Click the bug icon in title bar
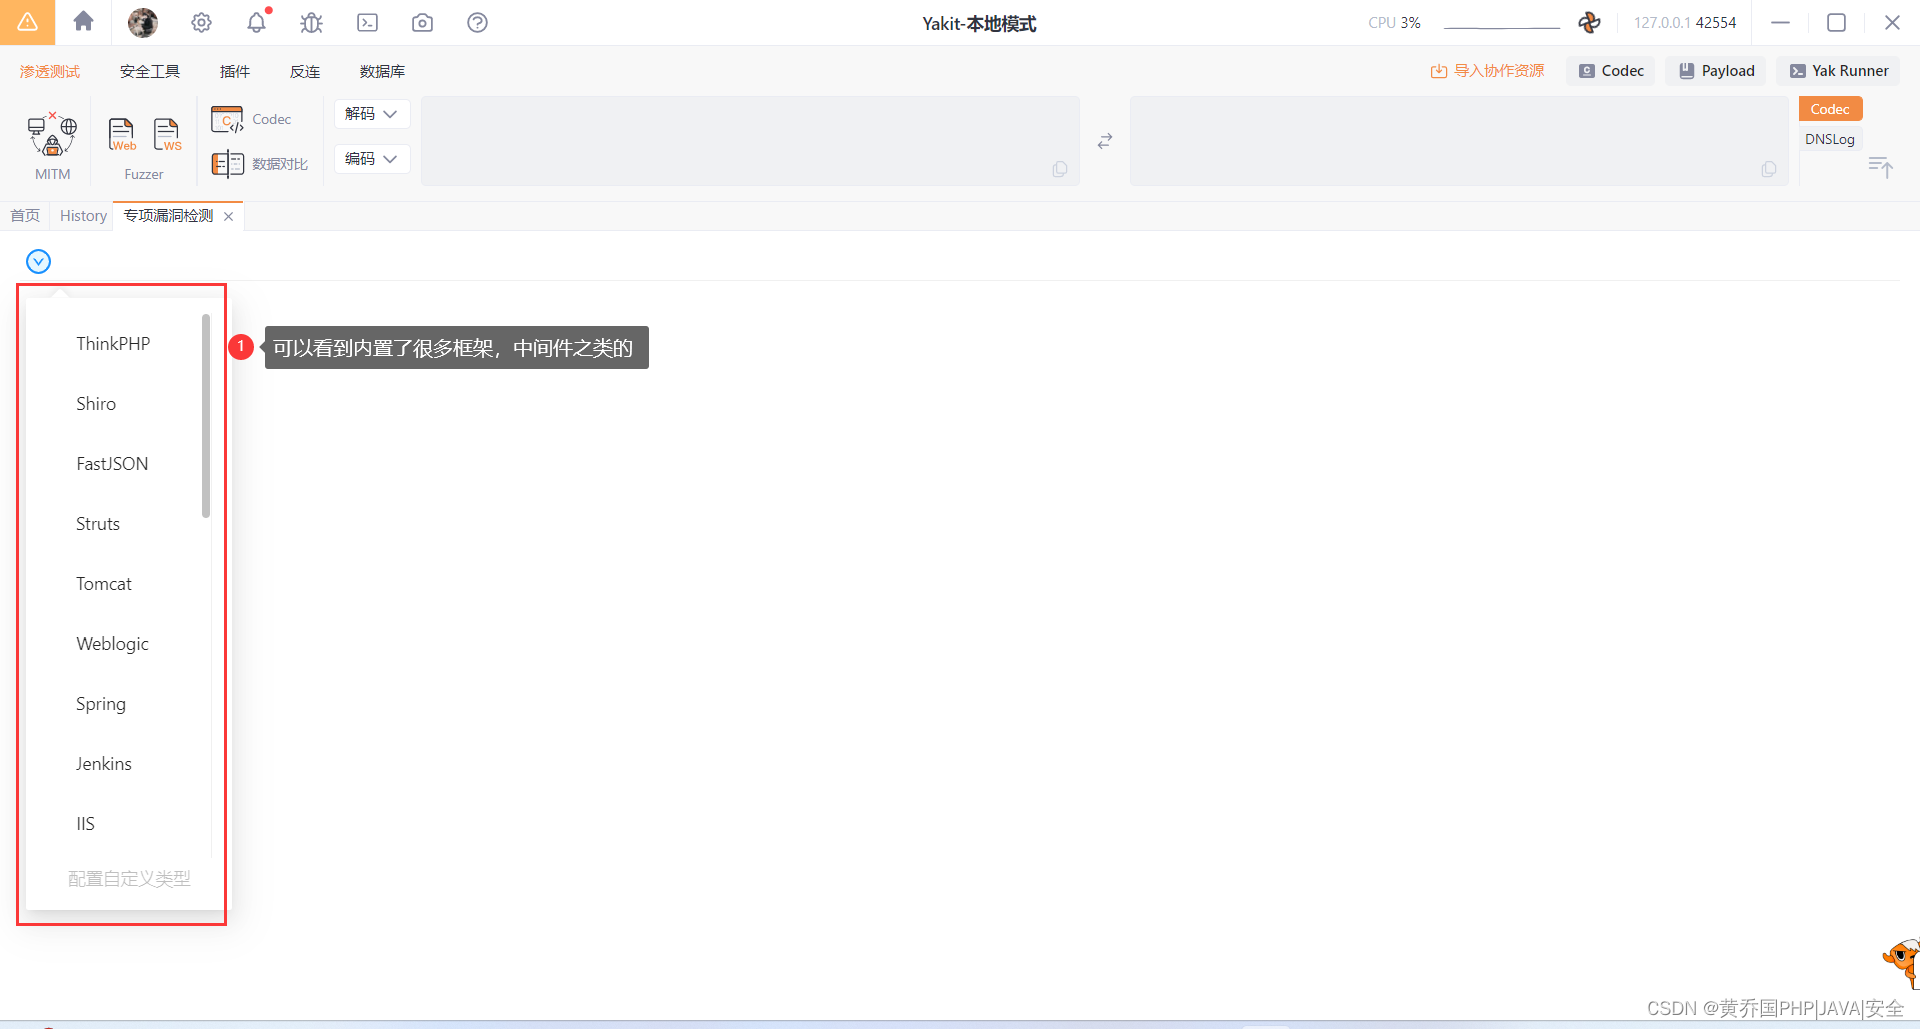The width and height of the screenshot is (1920, 1029). tap(312, 22)
